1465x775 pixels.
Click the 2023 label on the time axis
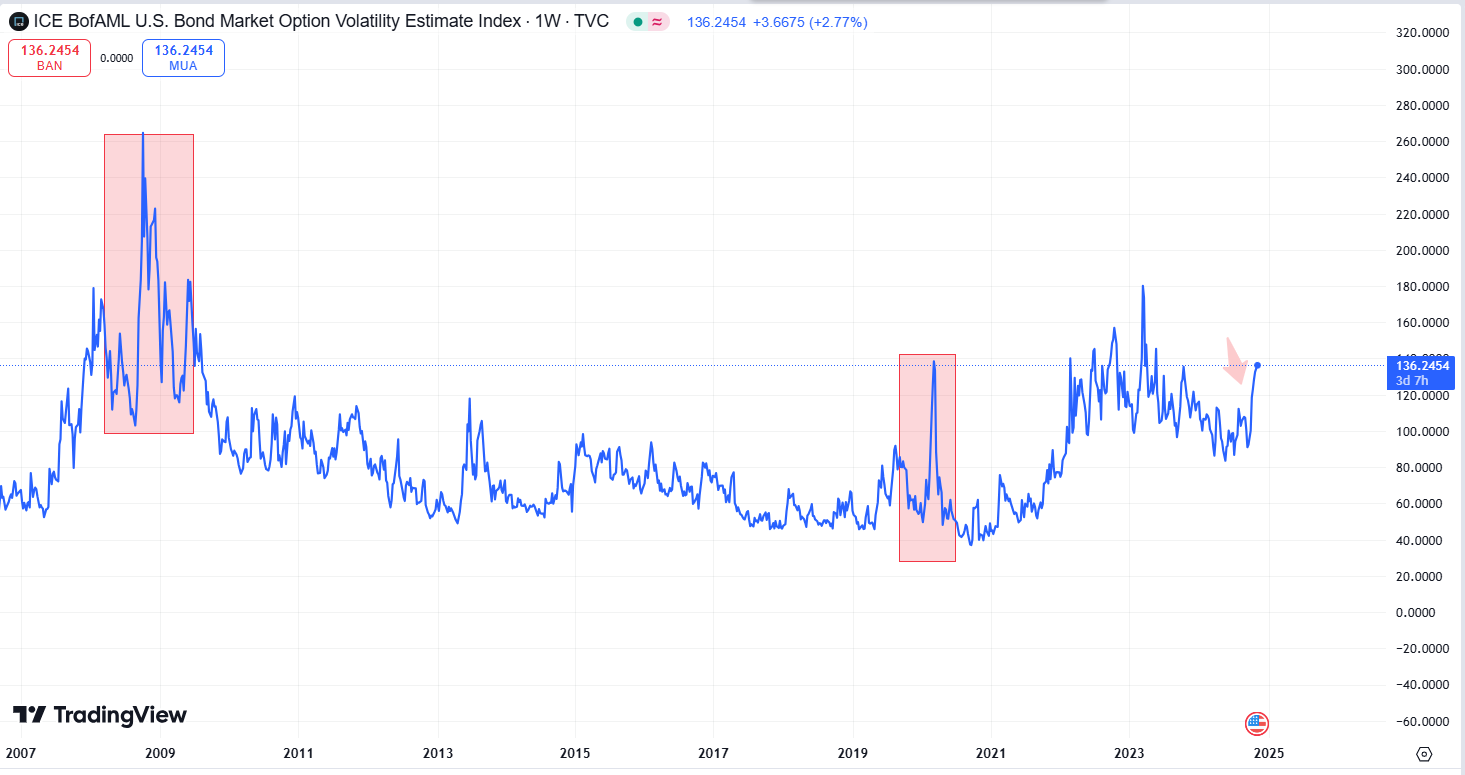1129,753
